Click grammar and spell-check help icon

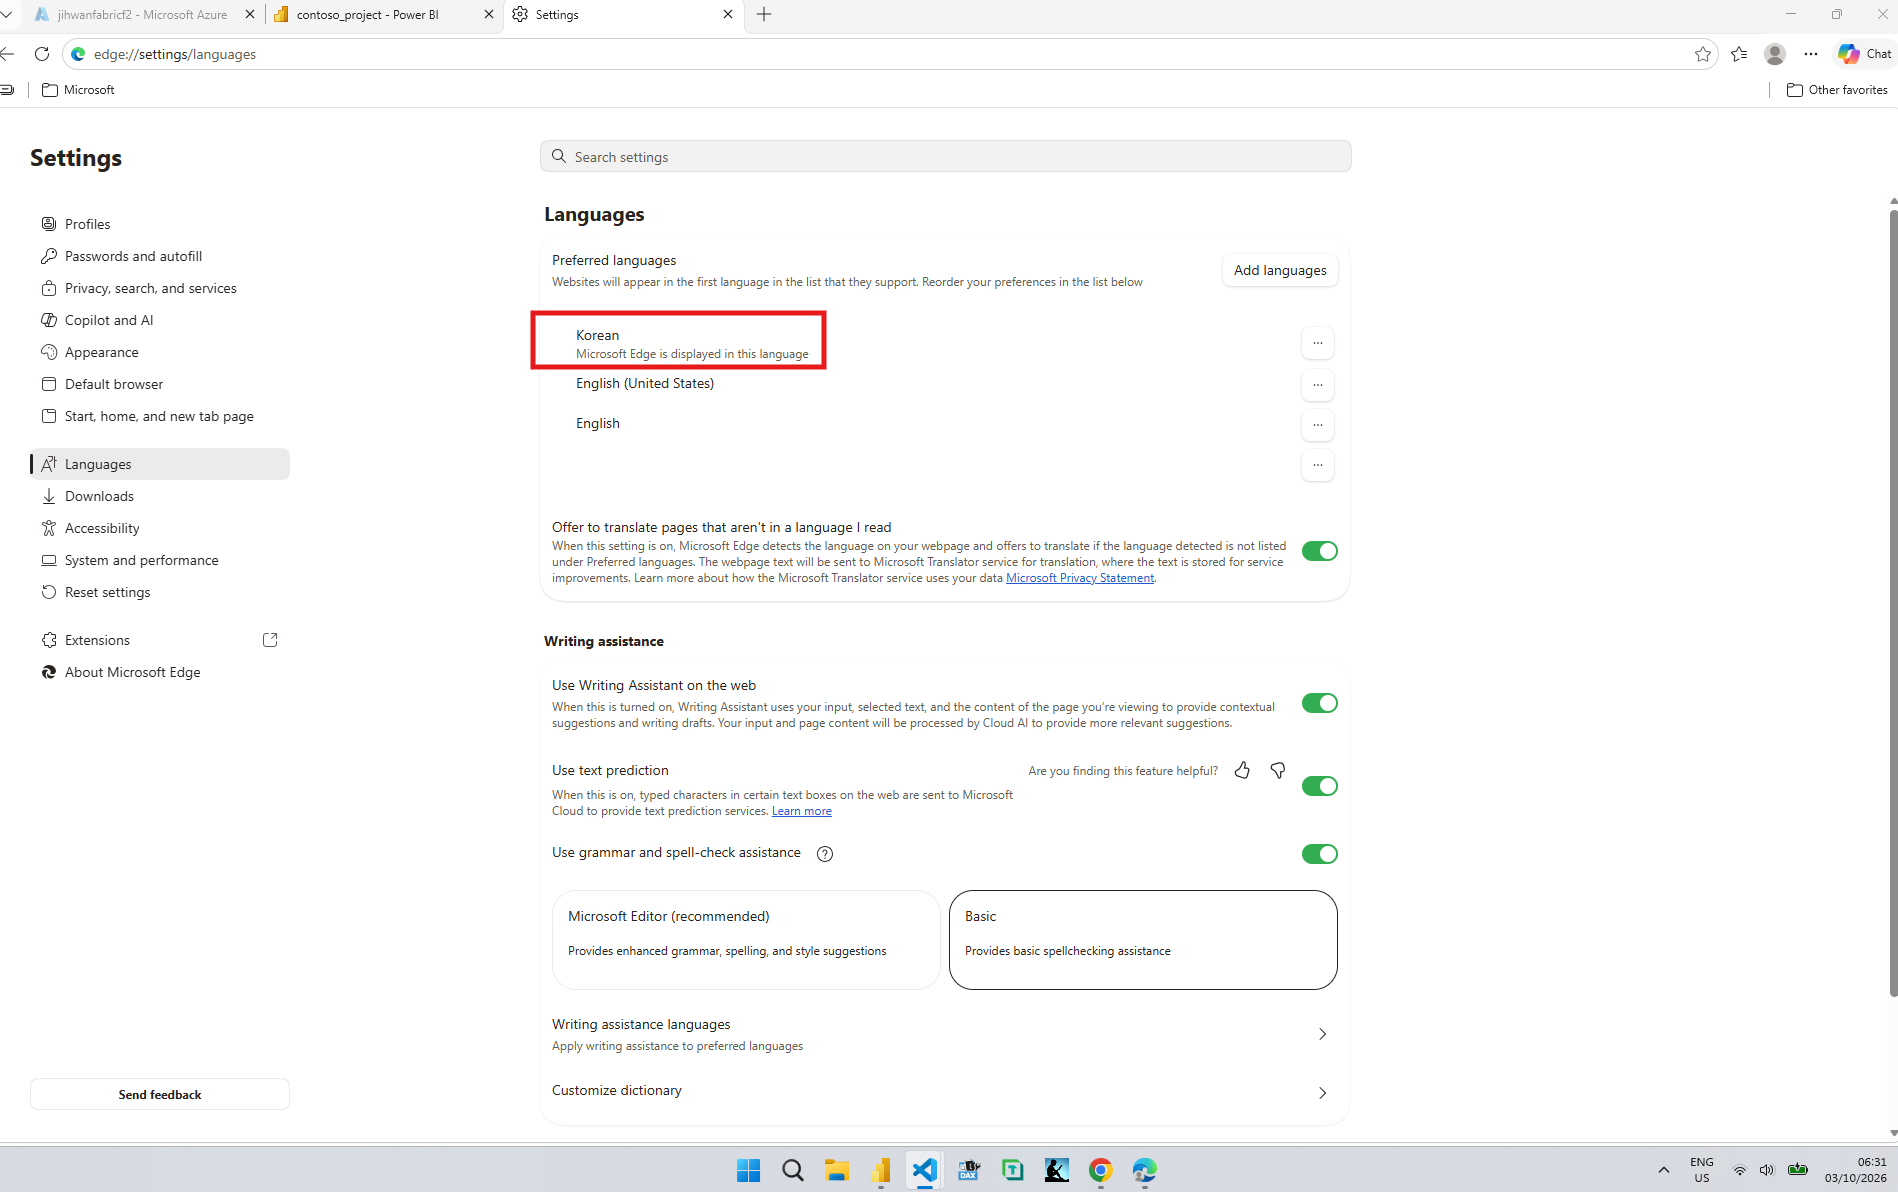tap(825, 854)
